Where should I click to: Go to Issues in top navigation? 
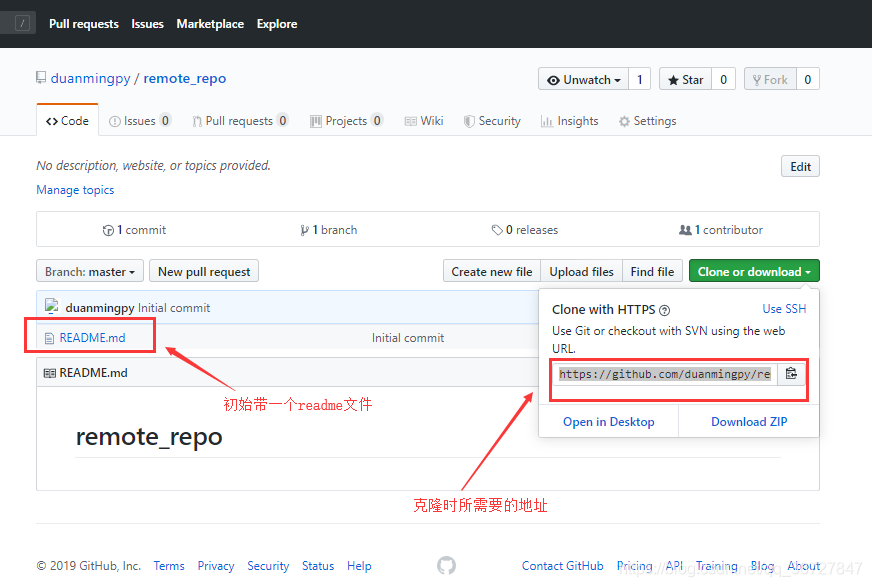coord(147,24)
